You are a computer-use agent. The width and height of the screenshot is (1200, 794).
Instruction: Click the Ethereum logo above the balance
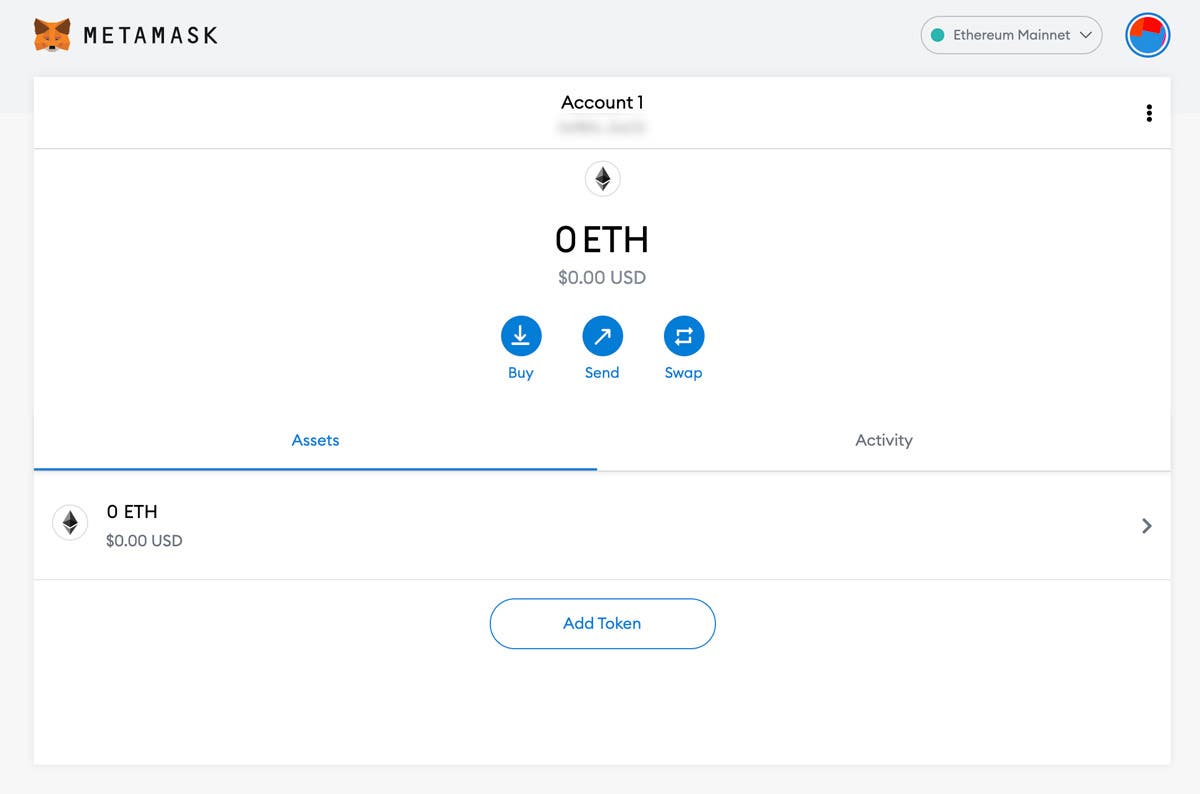click(x=602, y=179)
